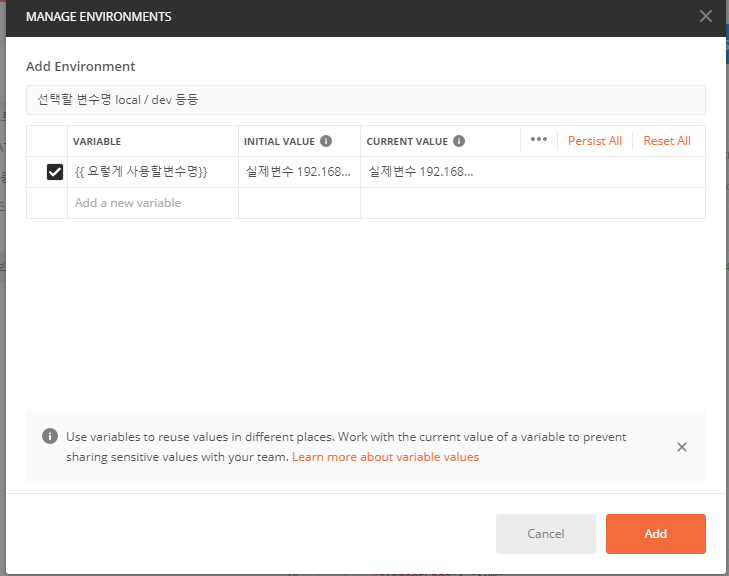
Task: Click the empty initial value cell in new row
Action: [299, 203]
